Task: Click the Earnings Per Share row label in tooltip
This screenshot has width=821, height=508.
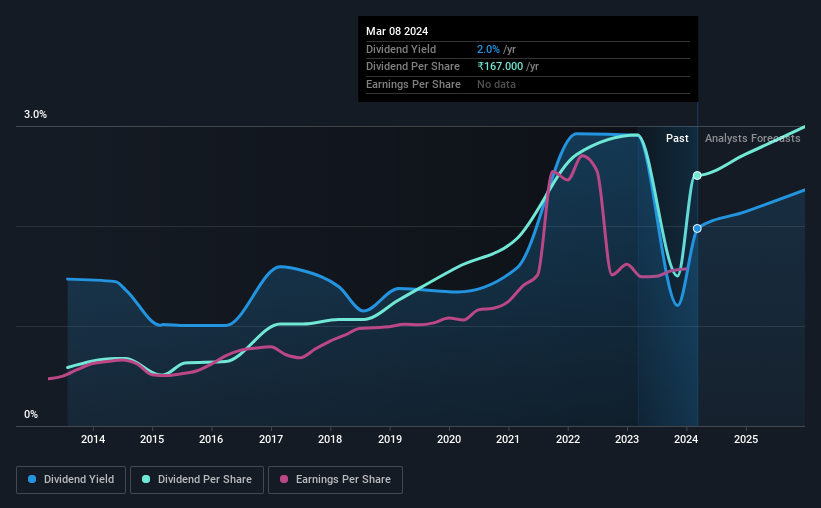Action: click(413, 84)
